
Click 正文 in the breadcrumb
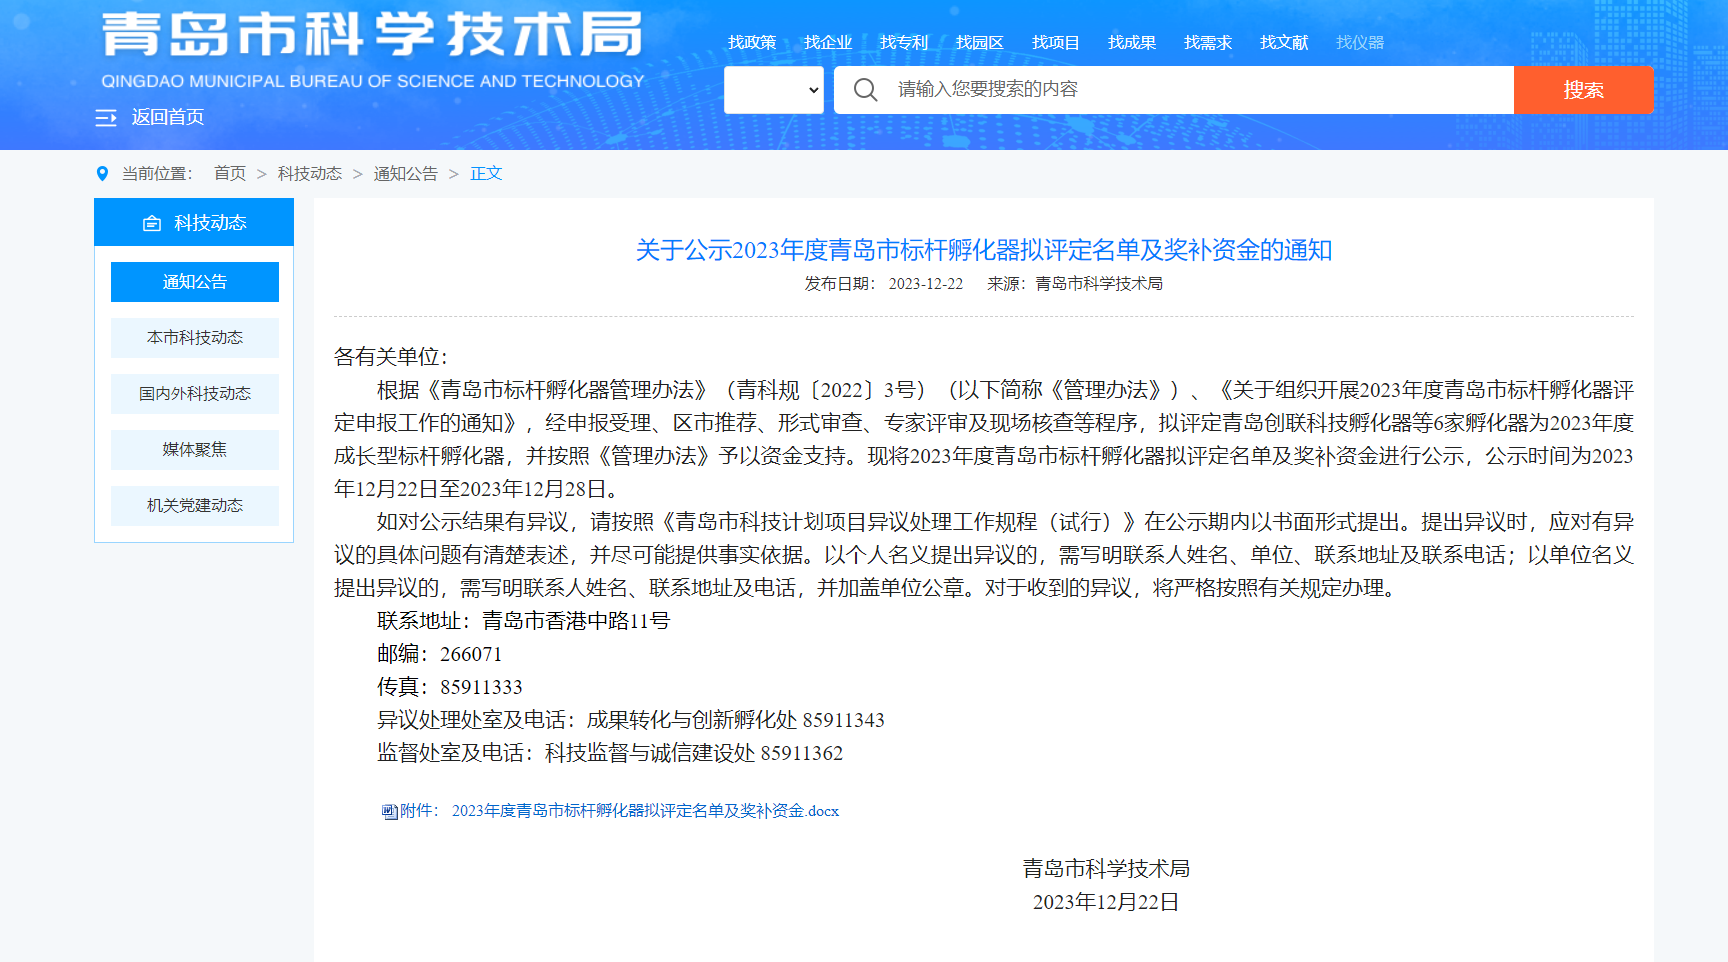[x=486, y=174]
